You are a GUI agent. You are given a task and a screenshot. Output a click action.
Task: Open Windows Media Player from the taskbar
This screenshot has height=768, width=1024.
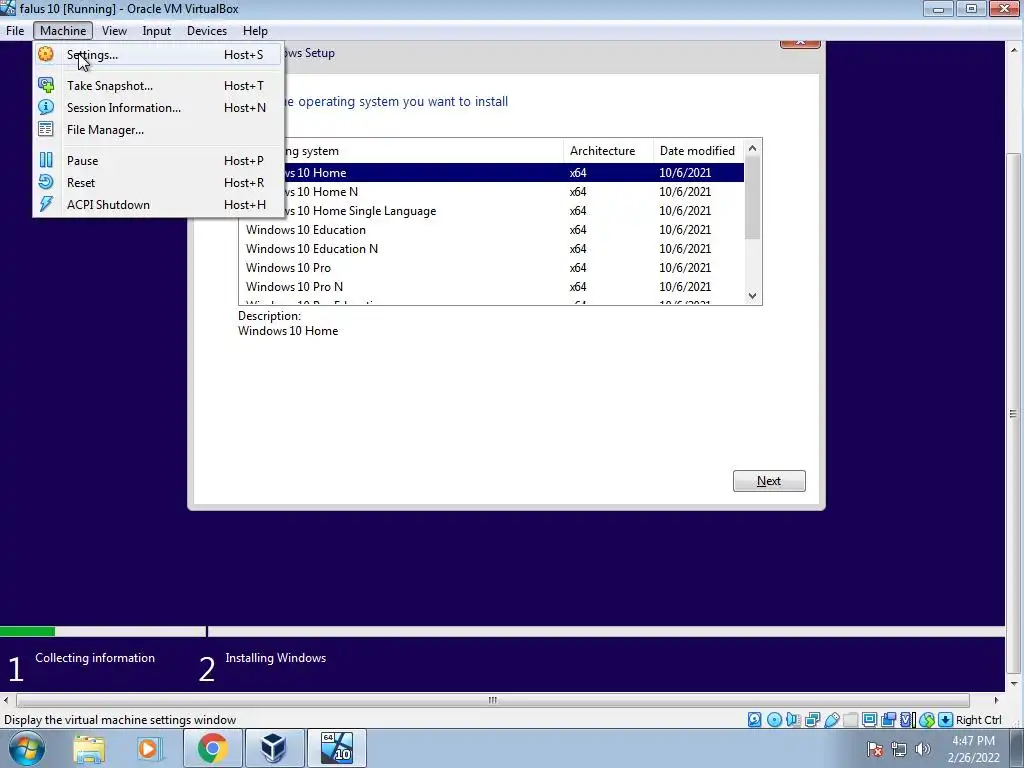tap(149, 748)
